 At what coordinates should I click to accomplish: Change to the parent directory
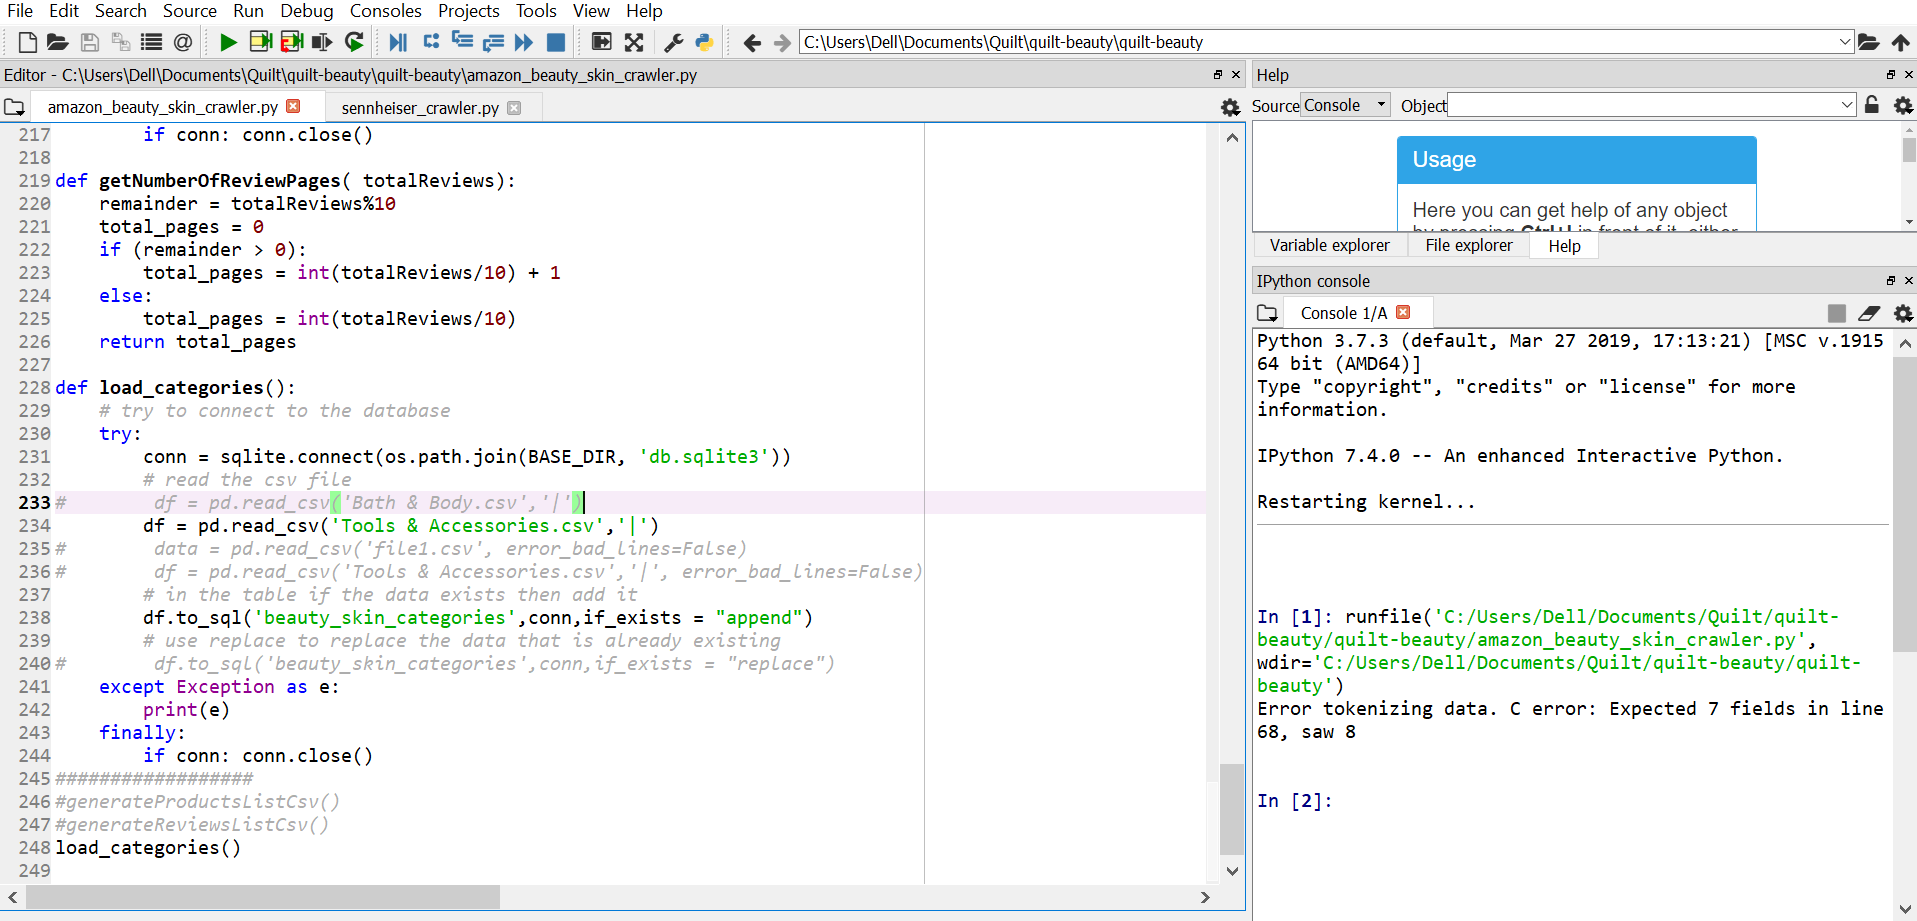click(x=1900, y=42)
